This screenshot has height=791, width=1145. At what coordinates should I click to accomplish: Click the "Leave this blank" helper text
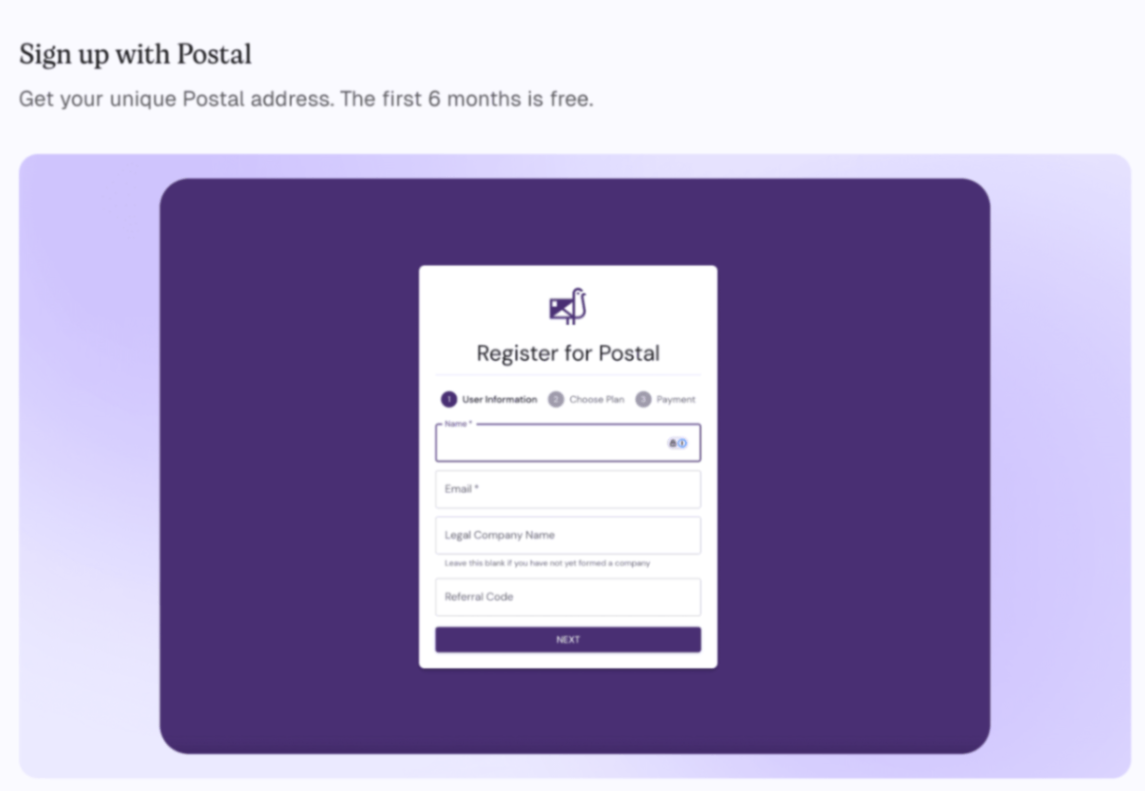(547, 563)
